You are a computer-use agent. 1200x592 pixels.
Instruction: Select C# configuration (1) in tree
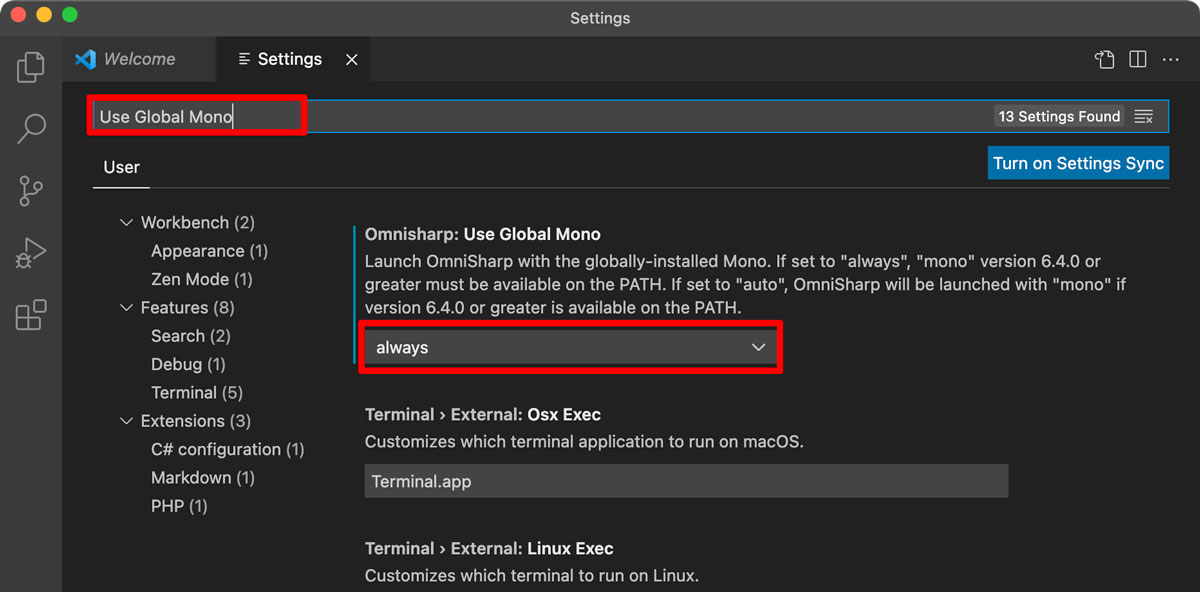pyautogui.click(x=227, y=449)
